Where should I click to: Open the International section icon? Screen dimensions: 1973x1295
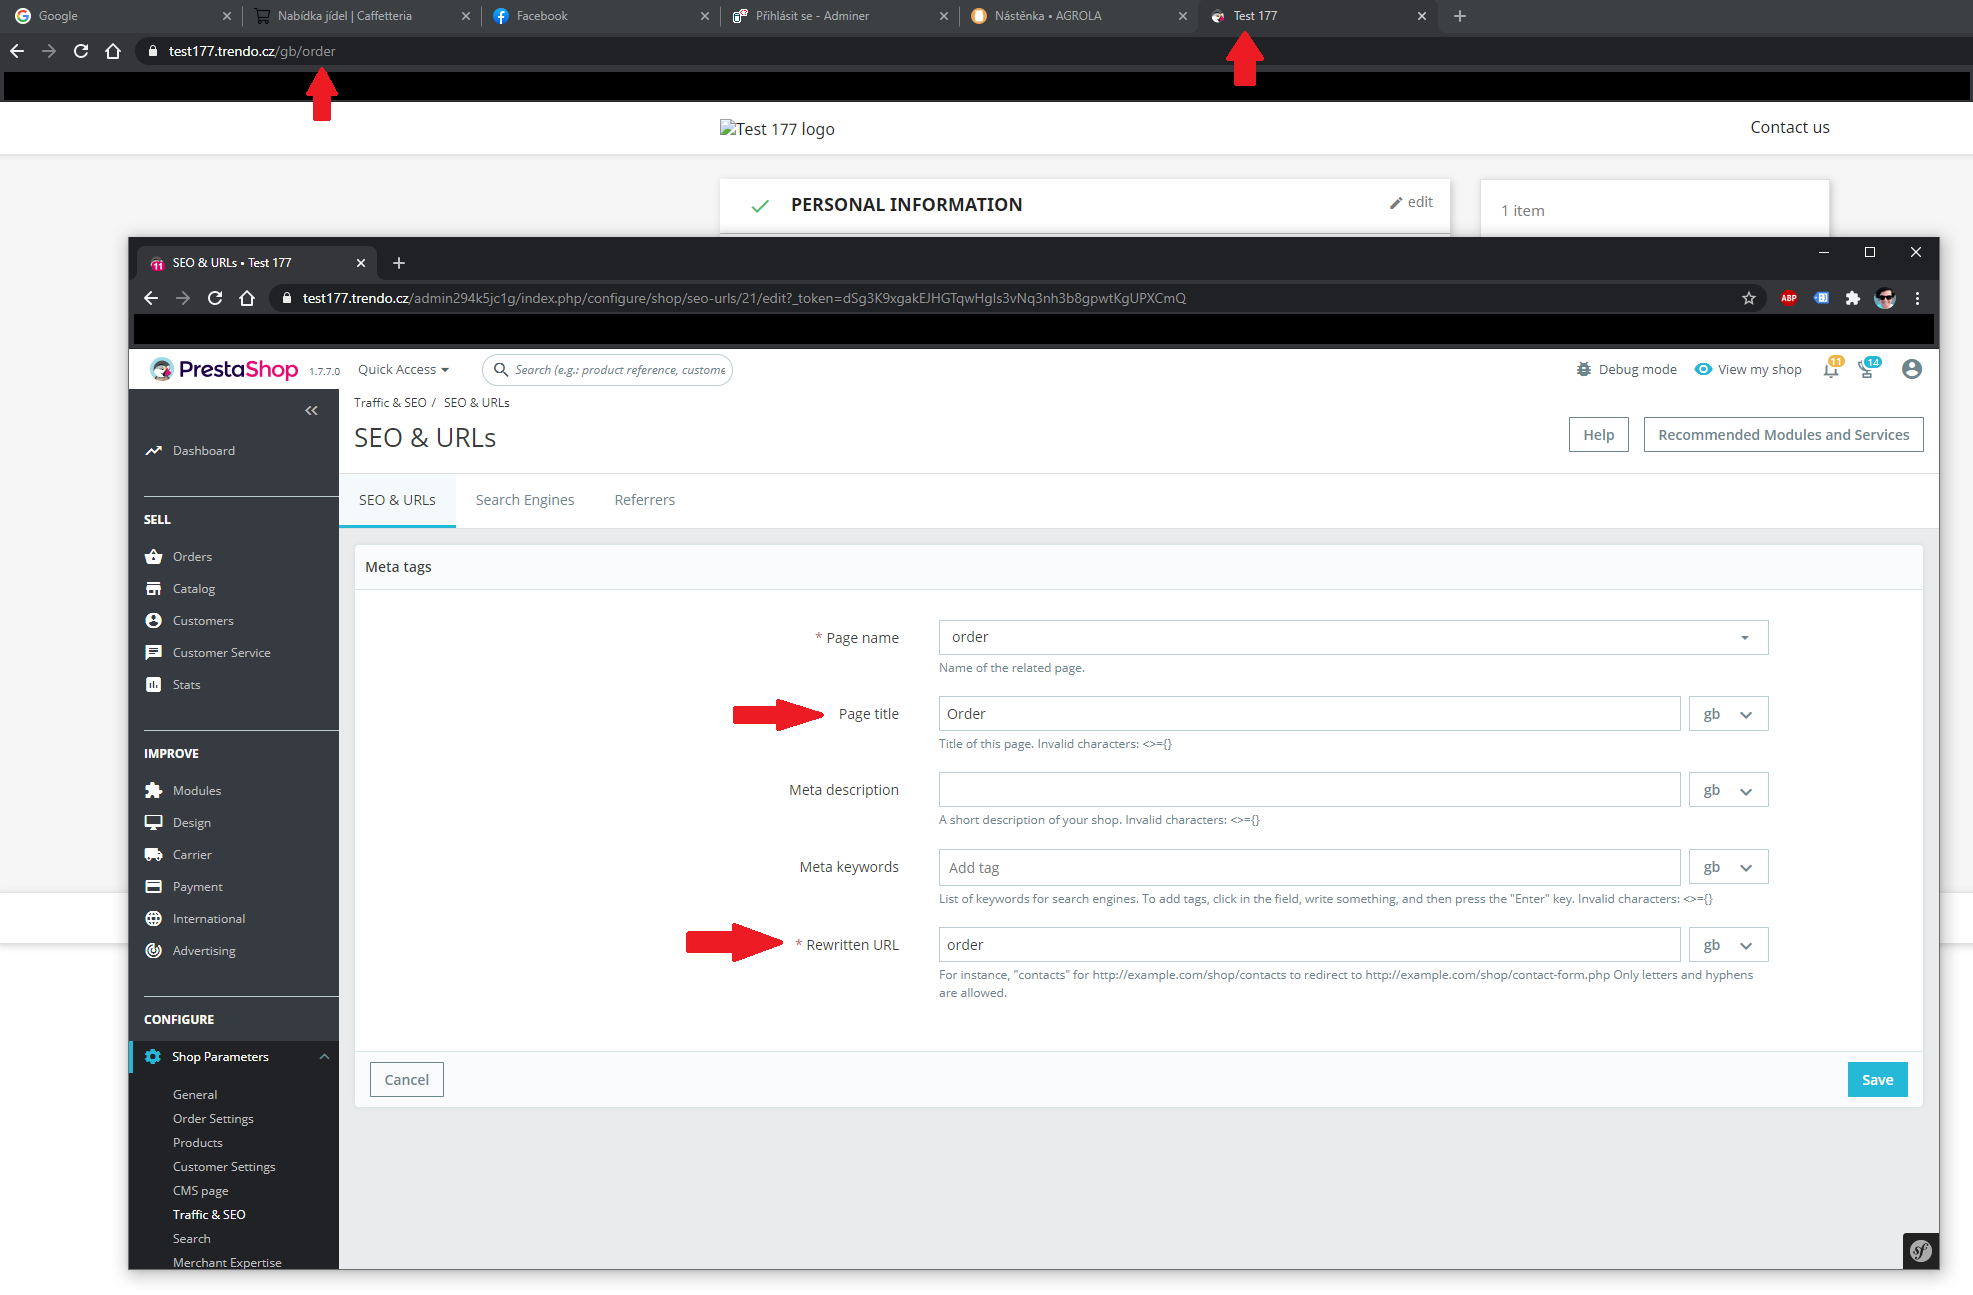click(x=154, y=918)
